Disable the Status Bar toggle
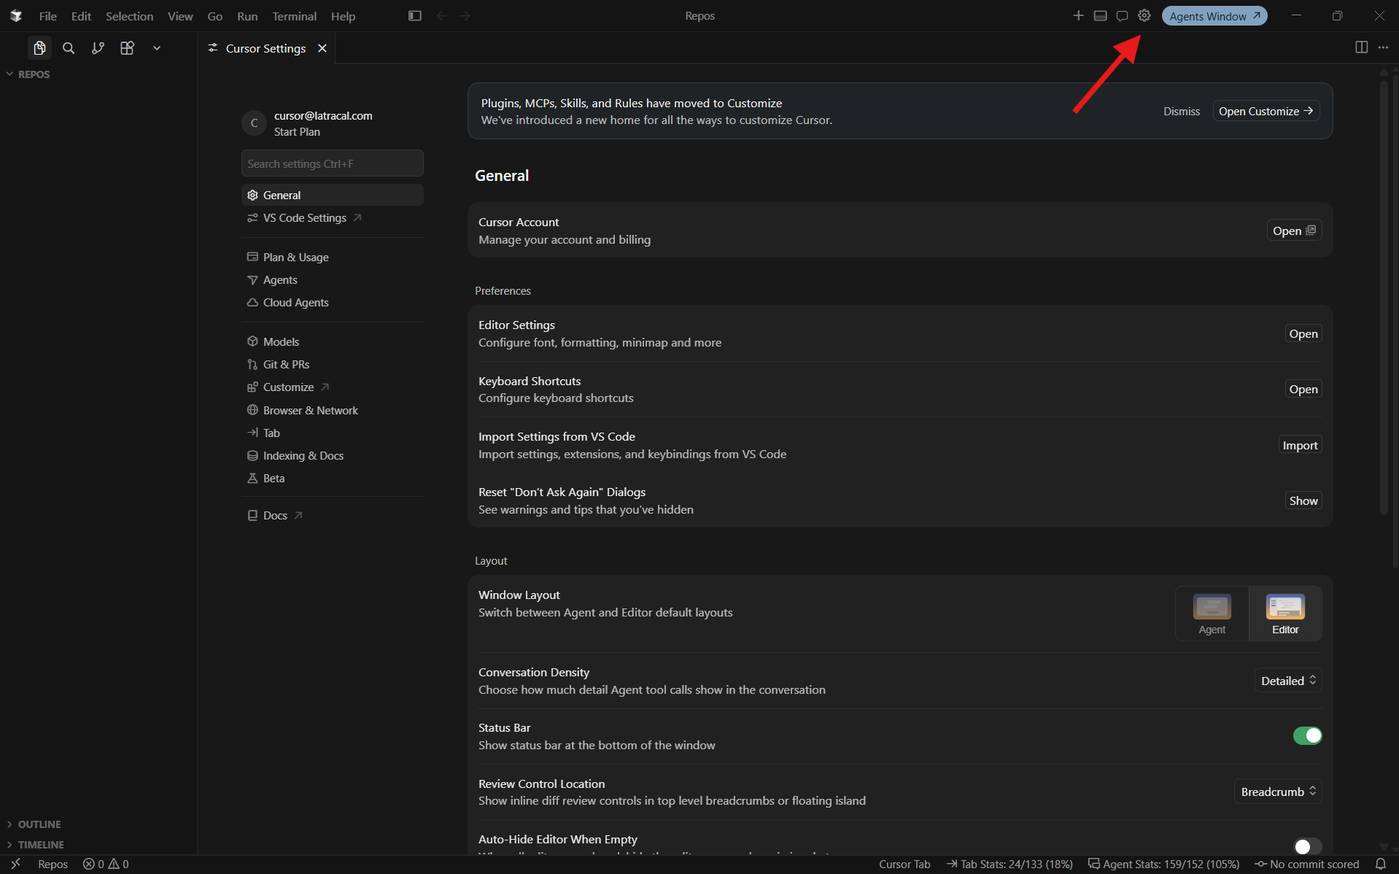 [x=1307, y=736]
